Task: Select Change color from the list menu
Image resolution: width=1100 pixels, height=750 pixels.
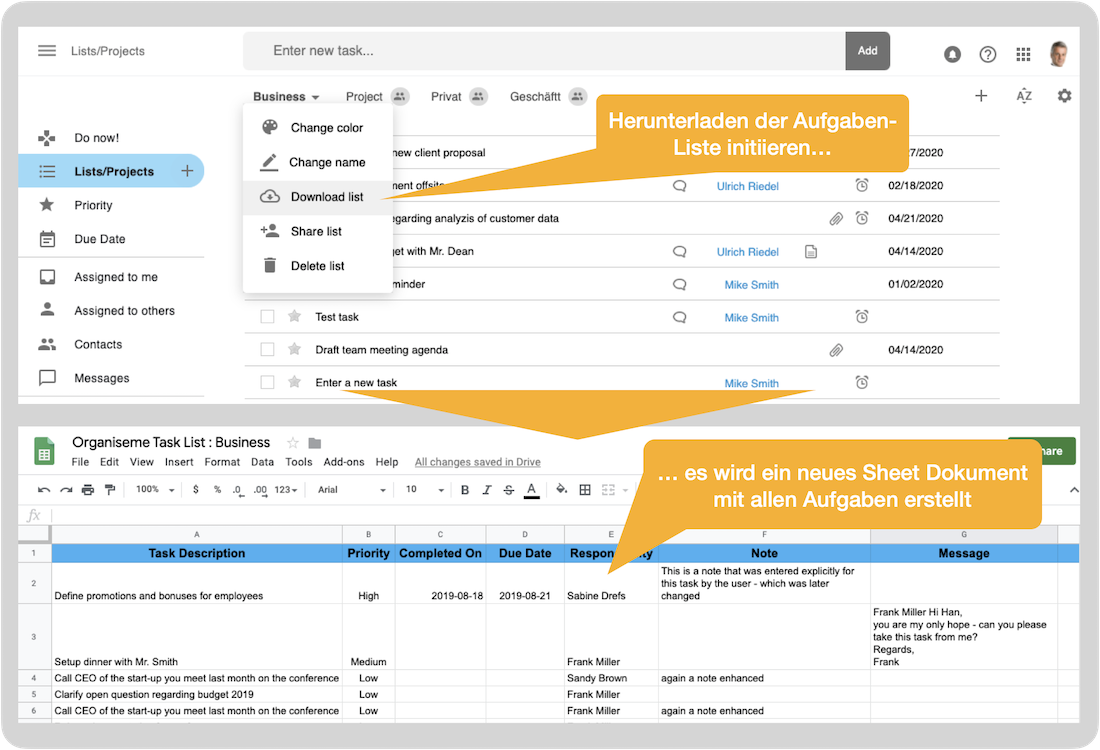Action: (318, 128)
